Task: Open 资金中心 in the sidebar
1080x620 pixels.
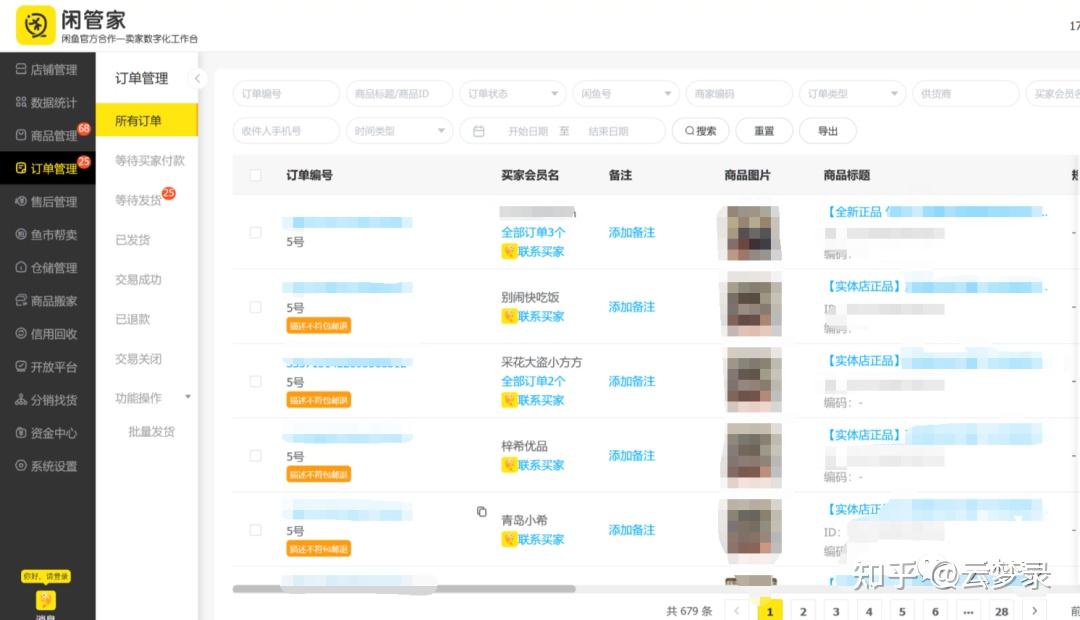Action: pyautogui.click(x=47, y=433)
